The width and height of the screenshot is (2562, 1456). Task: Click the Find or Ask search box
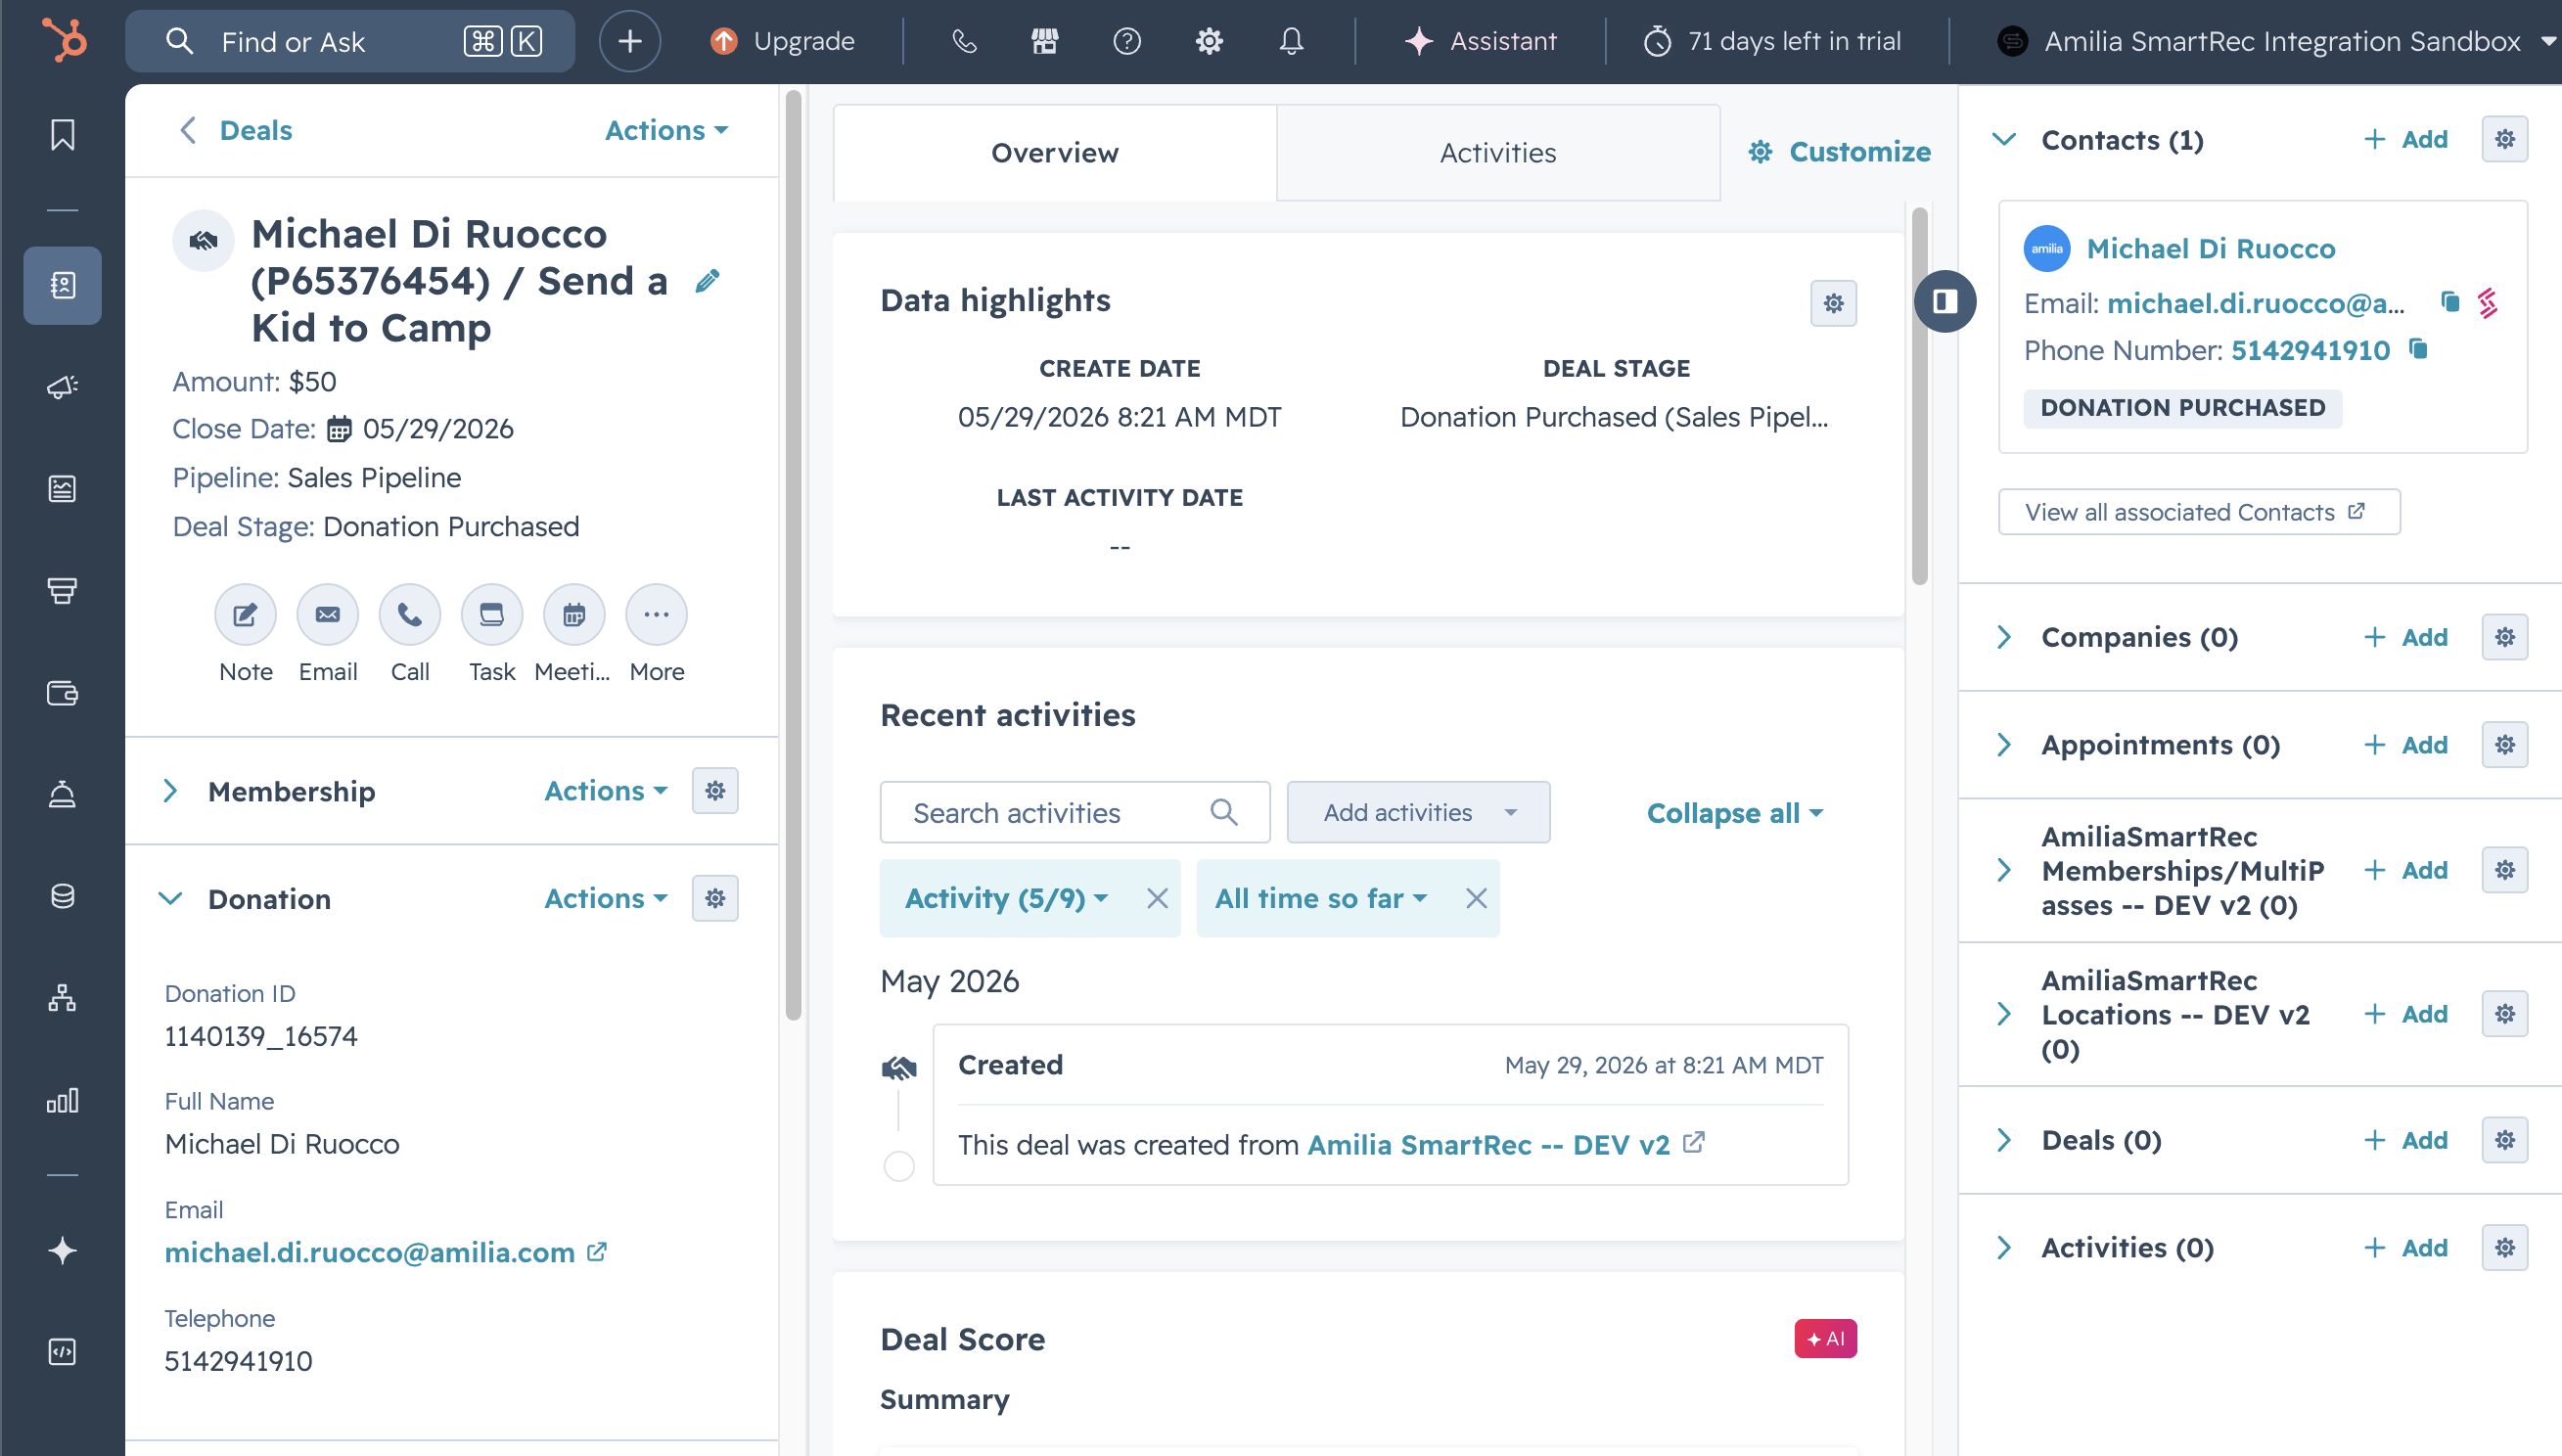350,41
